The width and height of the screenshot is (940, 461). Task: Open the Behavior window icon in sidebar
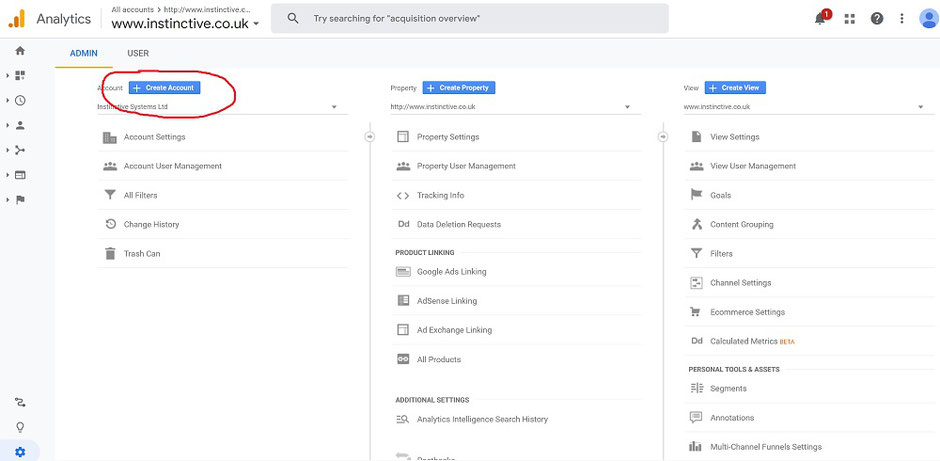20,175
